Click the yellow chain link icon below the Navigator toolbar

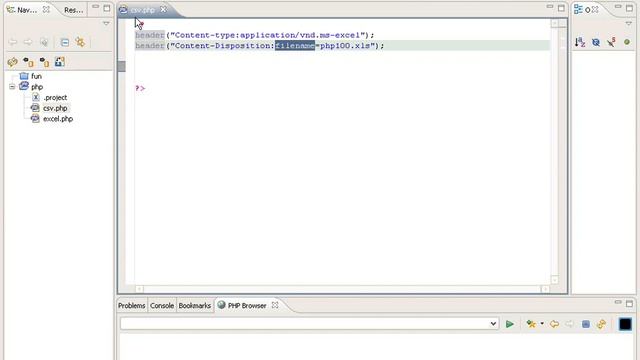click(x=12, y=62)
